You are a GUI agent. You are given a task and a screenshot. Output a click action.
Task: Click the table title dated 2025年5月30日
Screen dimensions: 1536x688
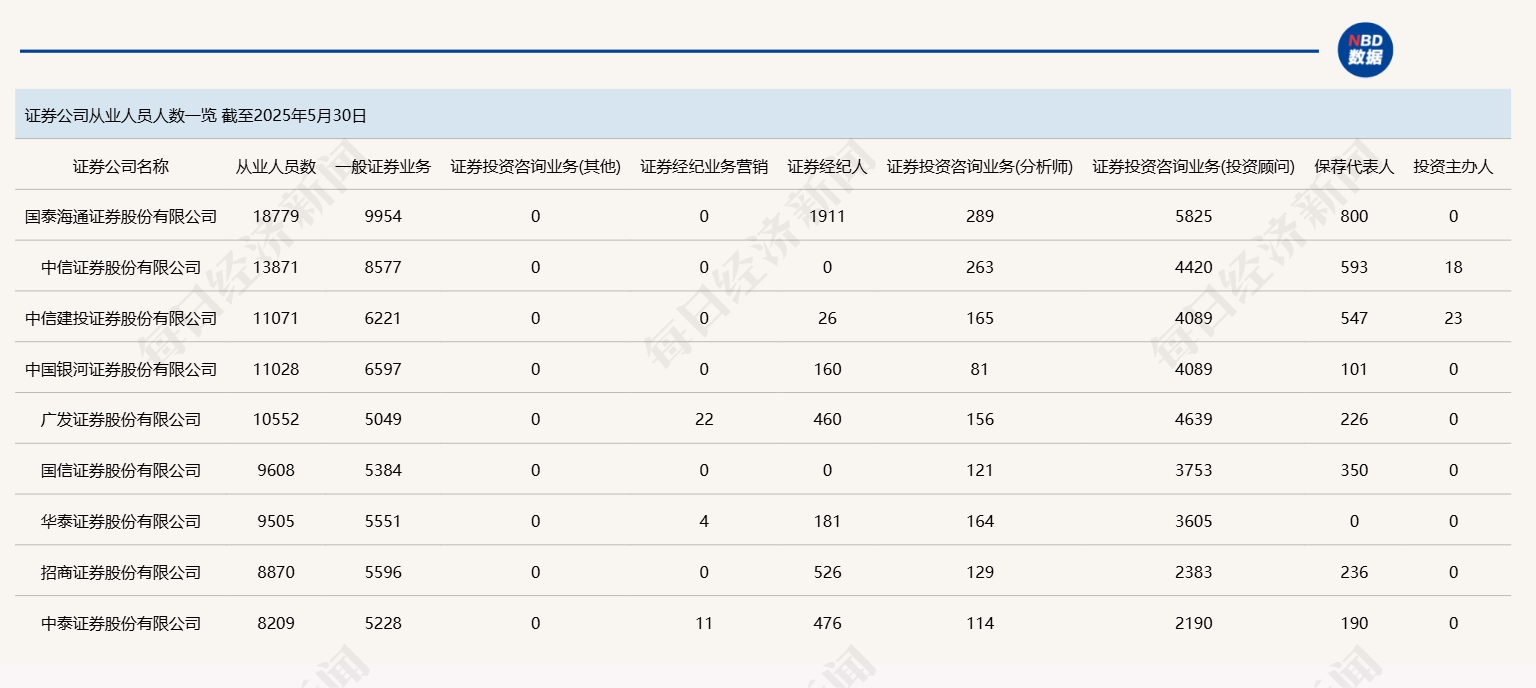click(196, 115)
